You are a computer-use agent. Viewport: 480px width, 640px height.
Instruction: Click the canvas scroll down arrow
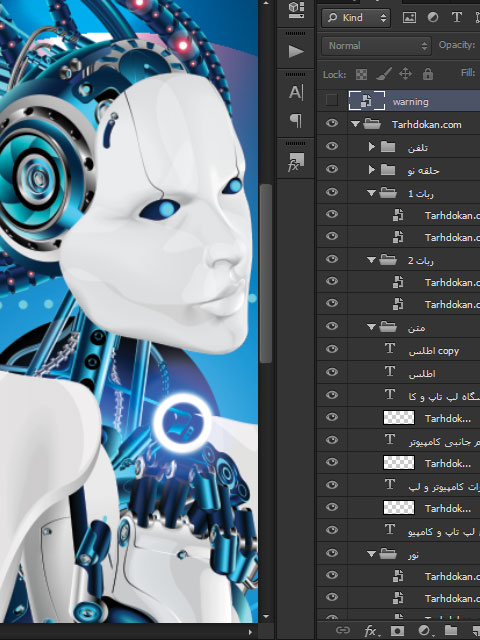click(266, 616)
